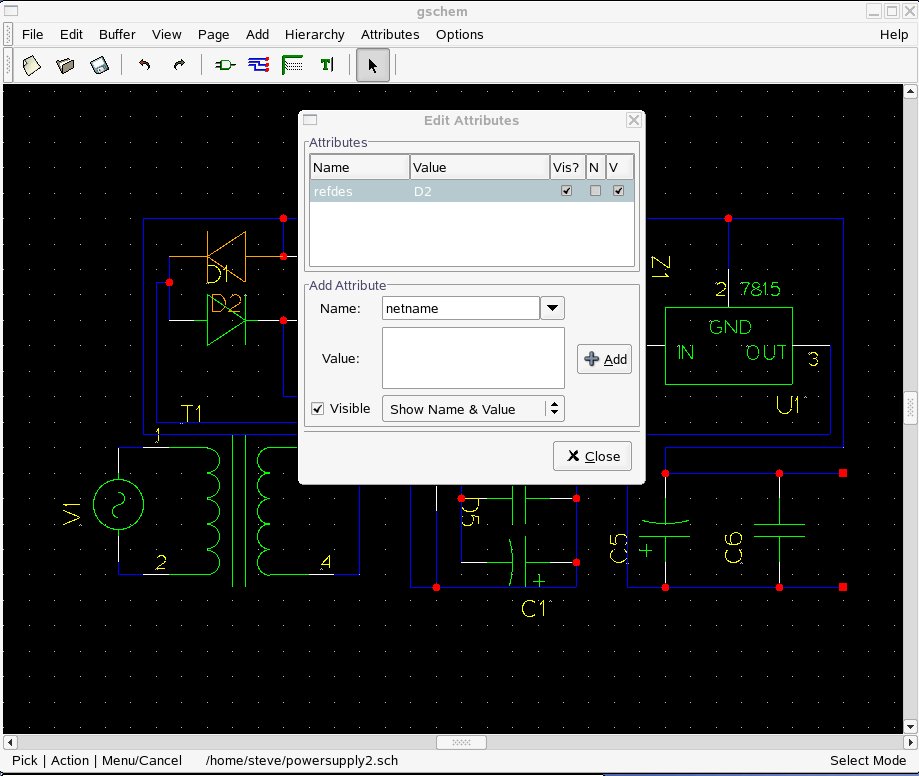The width and height of the screenshot is (919, 776).
Task: Select the Add Bus tool icon
Action: click(292, 66)
